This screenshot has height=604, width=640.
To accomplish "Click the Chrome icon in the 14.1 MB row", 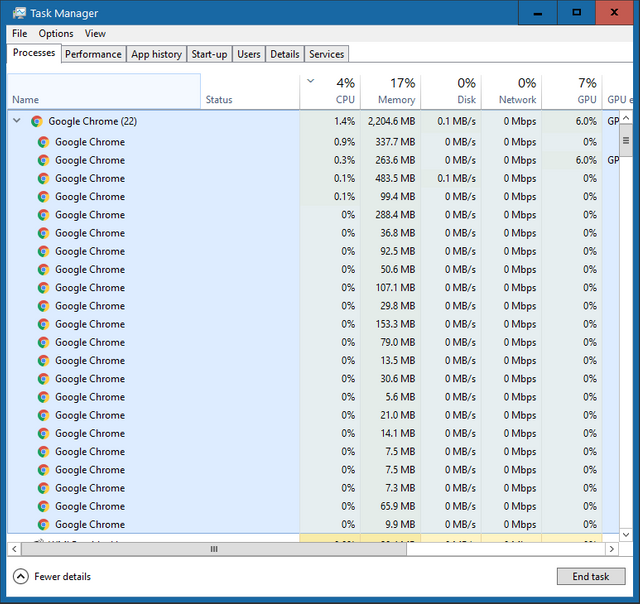I will point(43,433).
